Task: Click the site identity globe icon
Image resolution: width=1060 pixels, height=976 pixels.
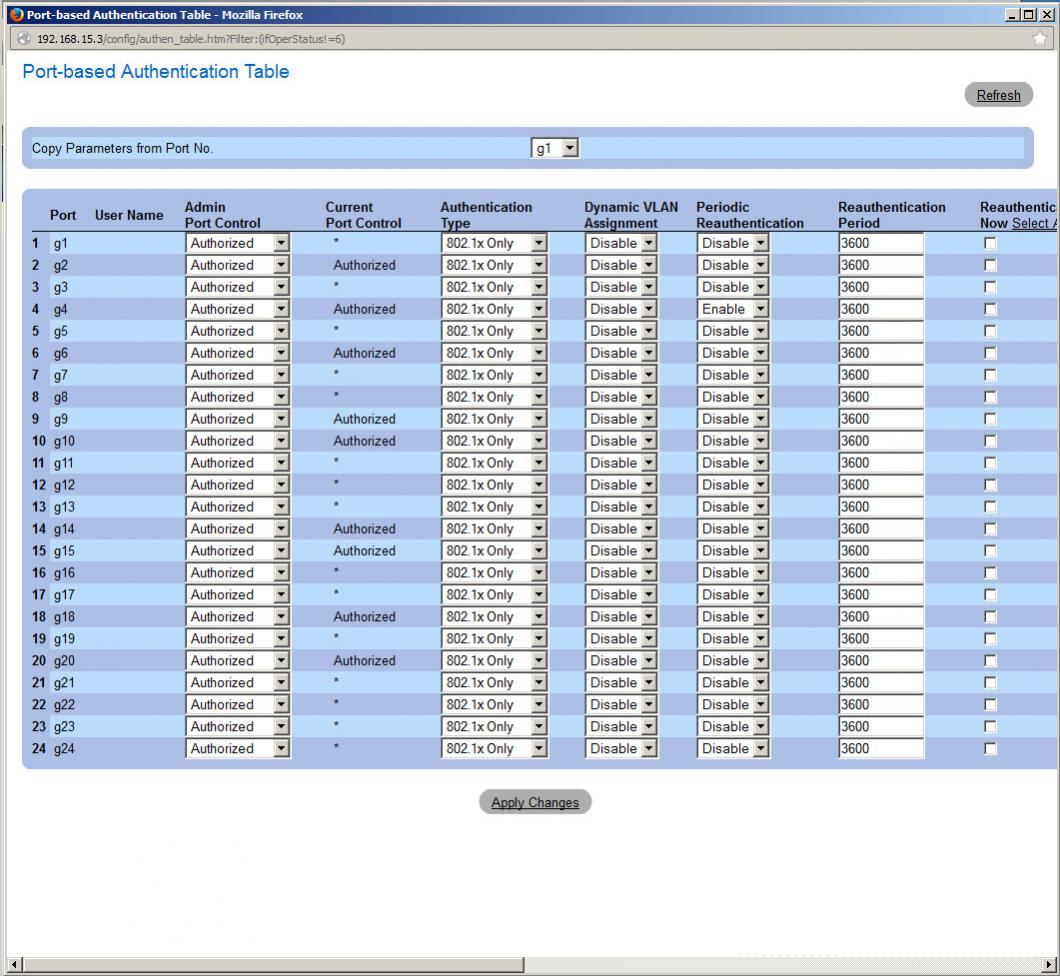Action: pos(24,39)
